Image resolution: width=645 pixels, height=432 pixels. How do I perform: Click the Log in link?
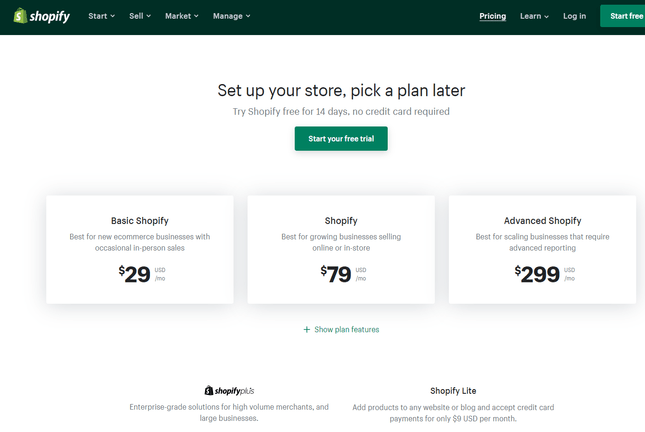click(574, 16)
